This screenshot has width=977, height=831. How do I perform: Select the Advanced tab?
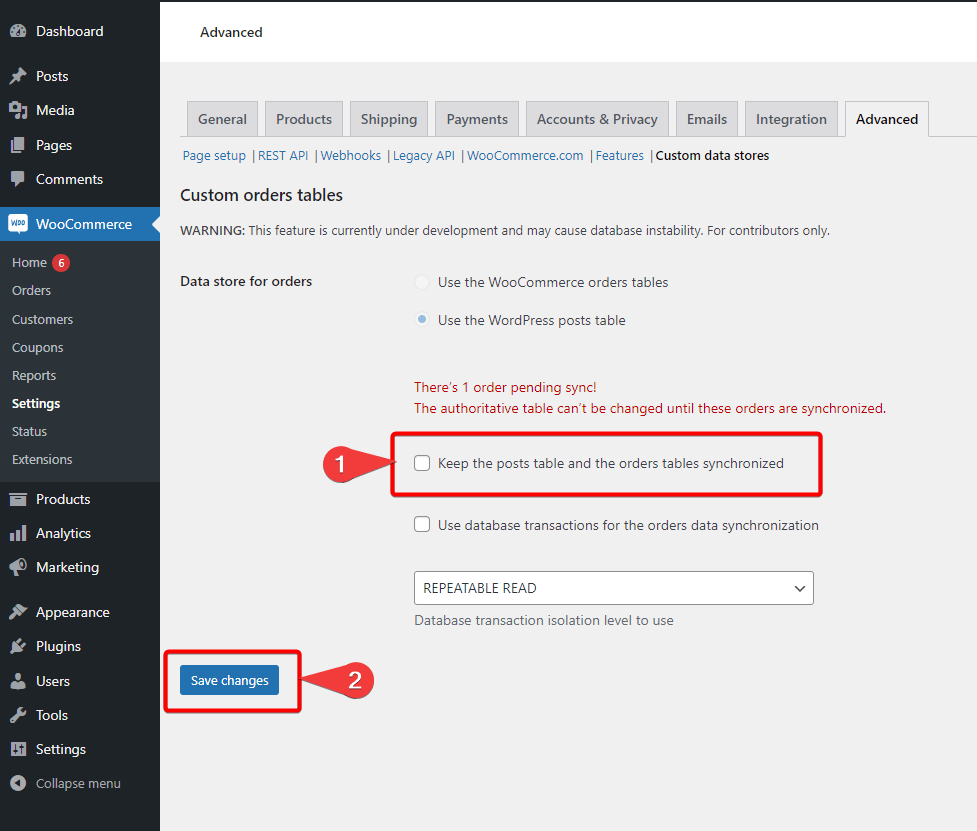point(887,119)
